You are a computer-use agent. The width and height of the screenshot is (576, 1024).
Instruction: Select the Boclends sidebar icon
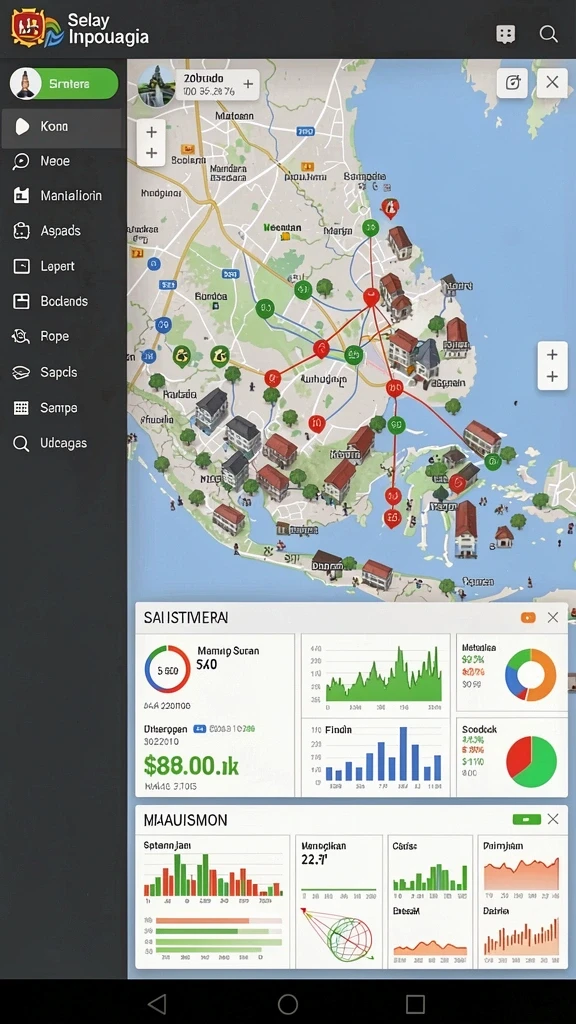pyautogui.click(x=22, y=301)
